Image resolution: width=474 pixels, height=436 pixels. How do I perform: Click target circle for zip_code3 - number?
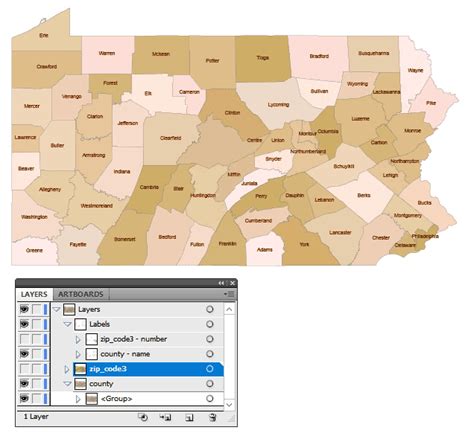pyautogui.click(x=210, y=339)
